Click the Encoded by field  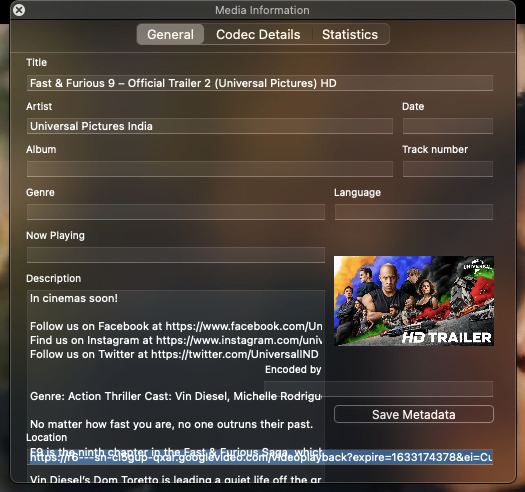coord(378,389)
